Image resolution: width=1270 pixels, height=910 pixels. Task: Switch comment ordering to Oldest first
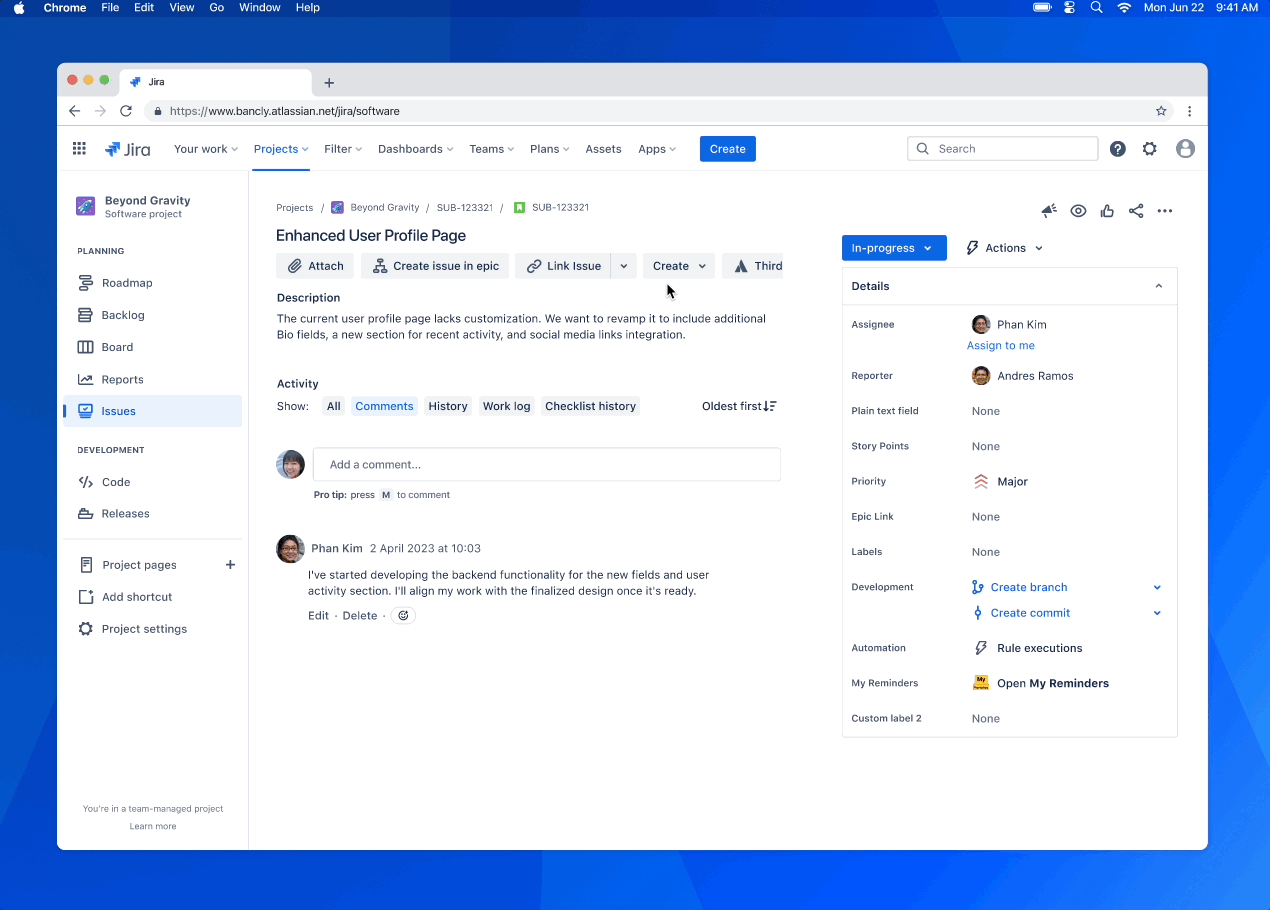click(x=738, y=406)
